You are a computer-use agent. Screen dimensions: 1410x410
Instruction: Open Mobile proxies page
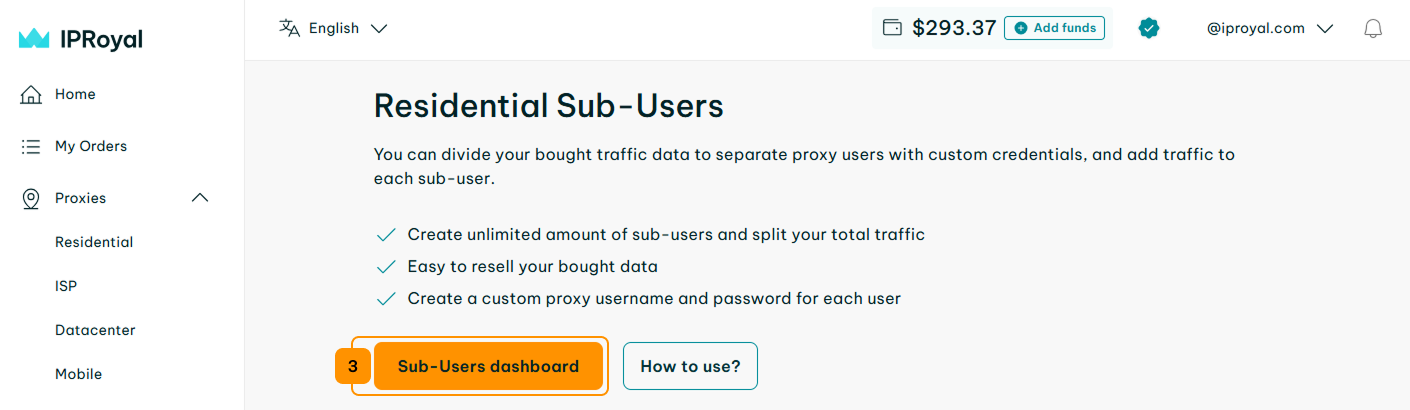coord(79,374)
